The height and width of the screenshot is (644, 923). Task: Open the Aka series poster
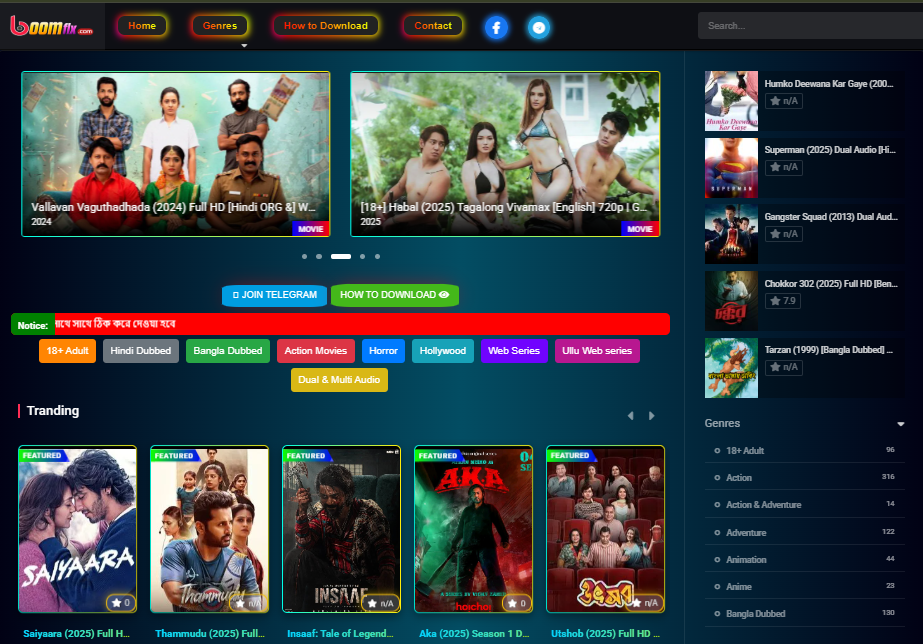coord(473,529)
